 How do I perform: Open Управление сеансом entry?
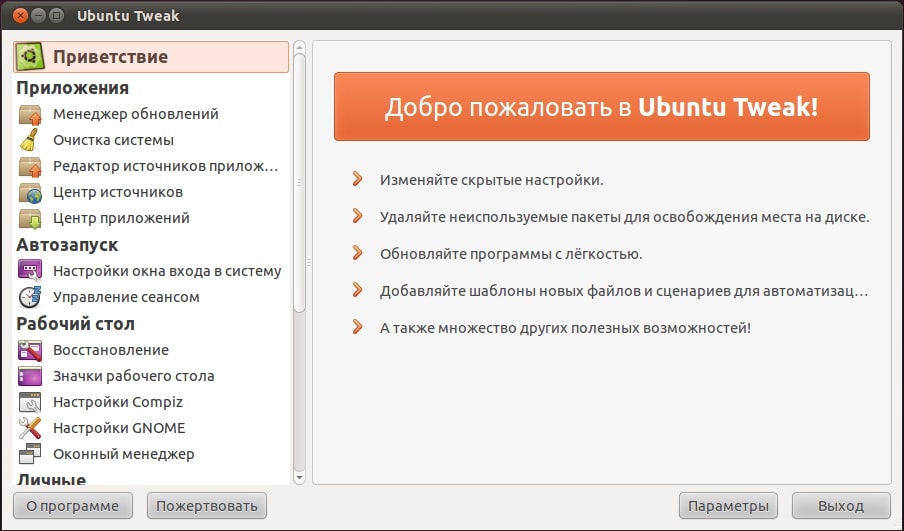[150, 297]
